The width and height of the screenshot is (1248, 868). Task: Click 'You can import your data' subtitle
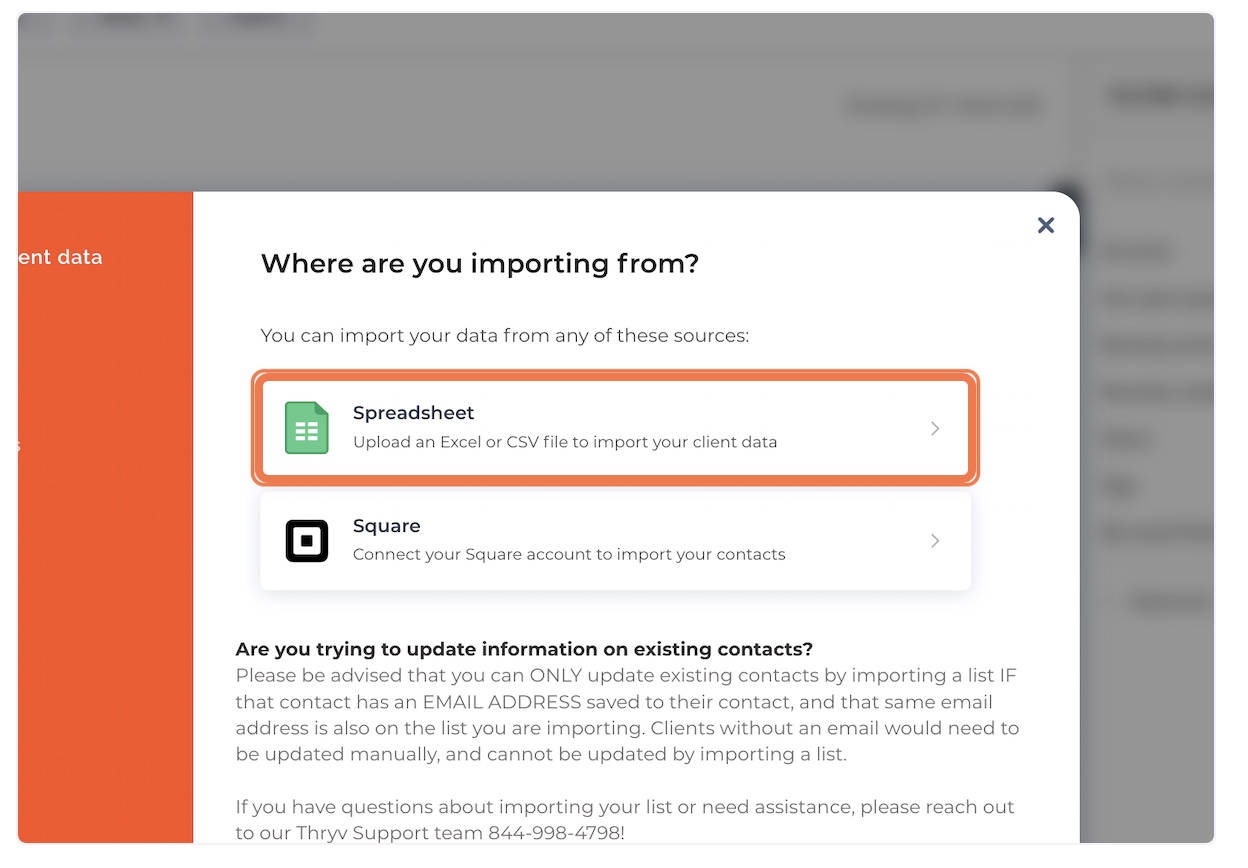click(505, 335)
